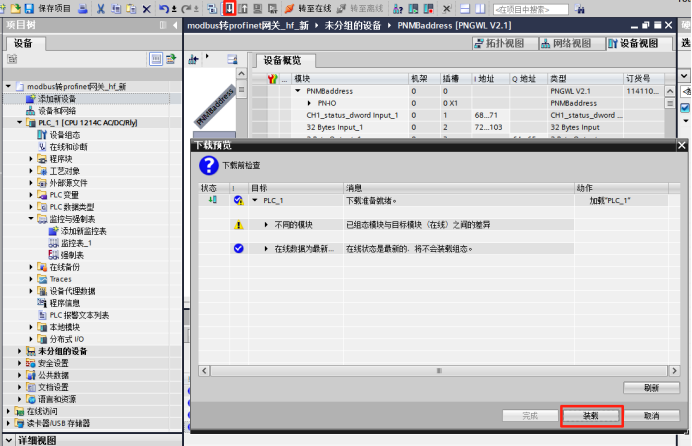Click the copy icon in toolbar
Screen dimensions: 692x446
116,8
